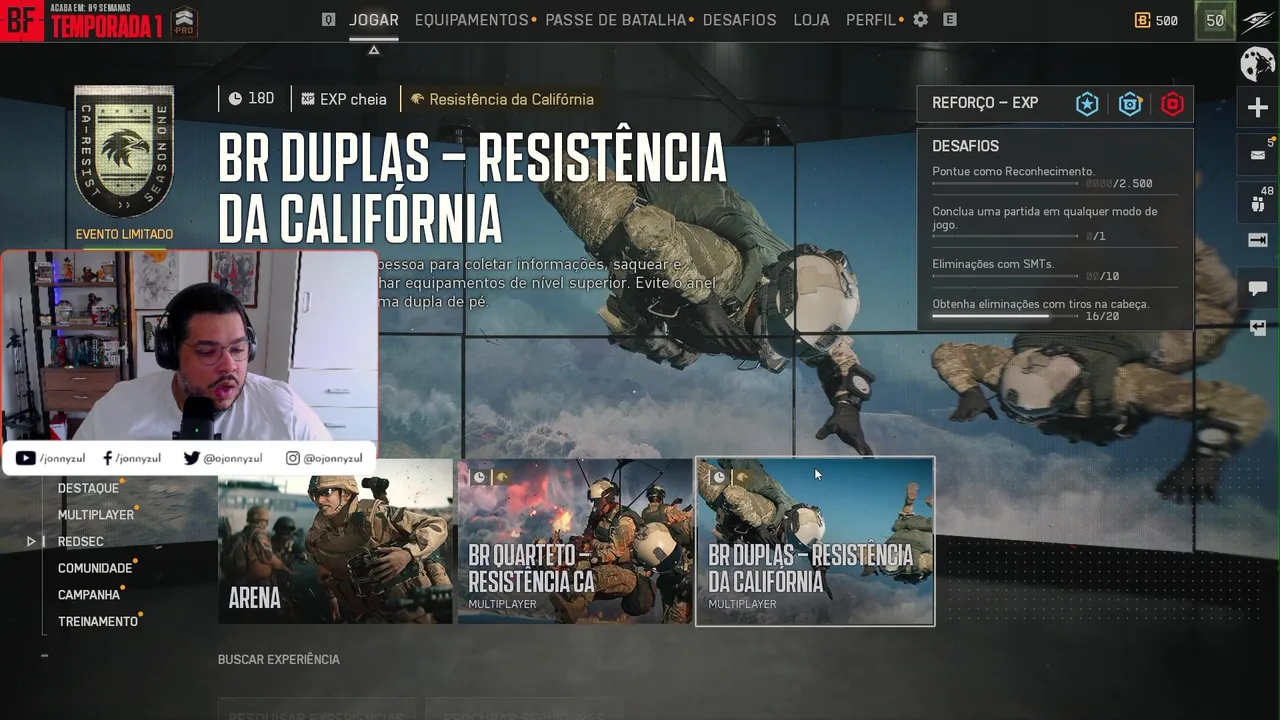This screenshot has width=1280, height=720.
Task: Collapse the mode list with minus icon
Action: coord(44,656)
